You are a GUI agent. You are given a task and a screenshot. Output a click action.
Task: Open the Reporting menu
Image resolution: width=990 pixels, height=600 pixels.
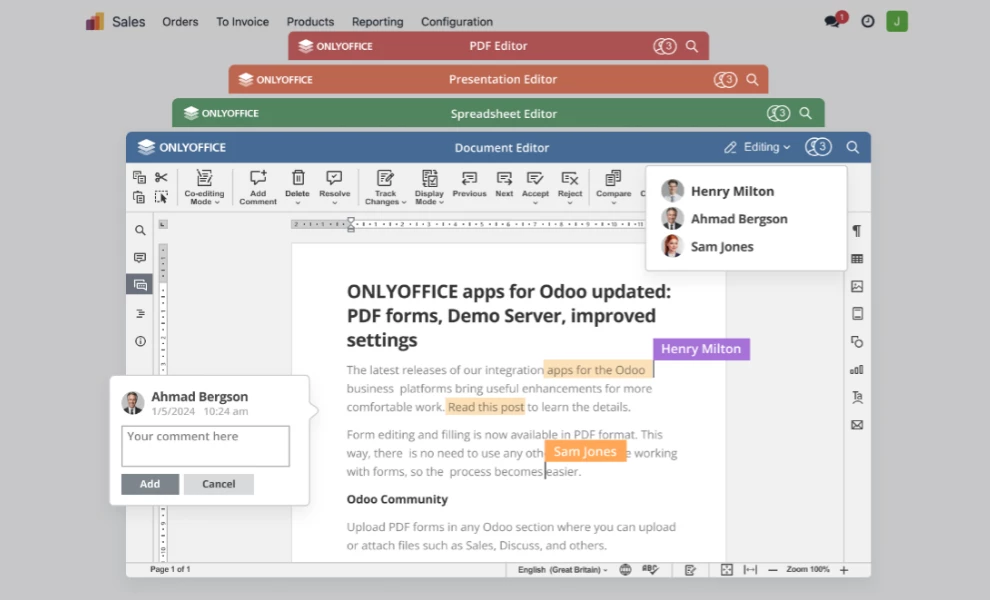pyautogui.click(x=378, y=21)
